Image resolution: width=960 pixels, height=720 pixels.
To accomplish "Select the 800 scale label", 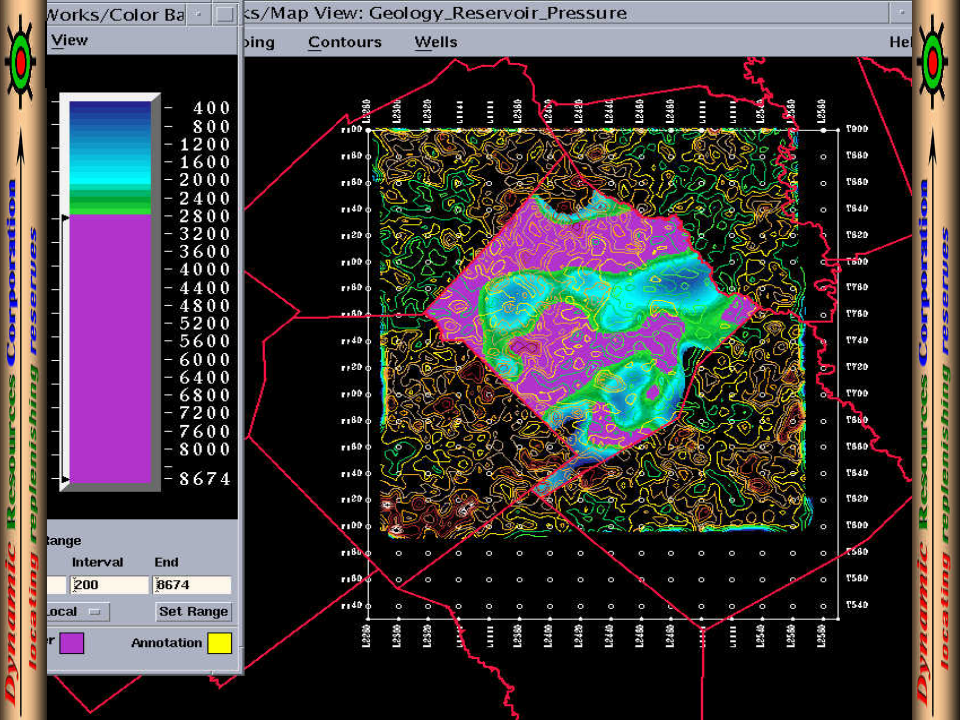I will tap(212, 127).
